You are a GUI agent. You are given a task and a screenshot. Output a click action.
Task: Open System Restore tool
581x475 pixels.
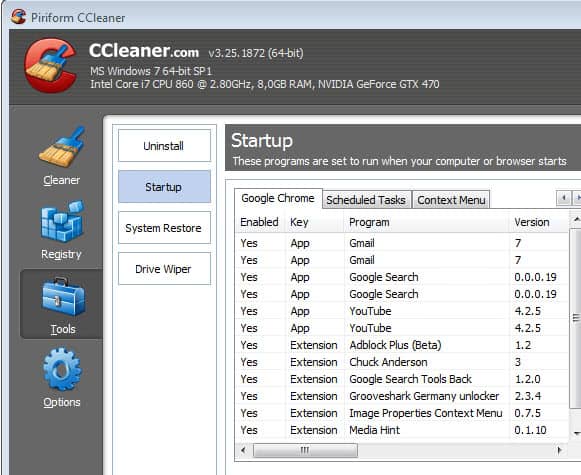click(164, 227)
